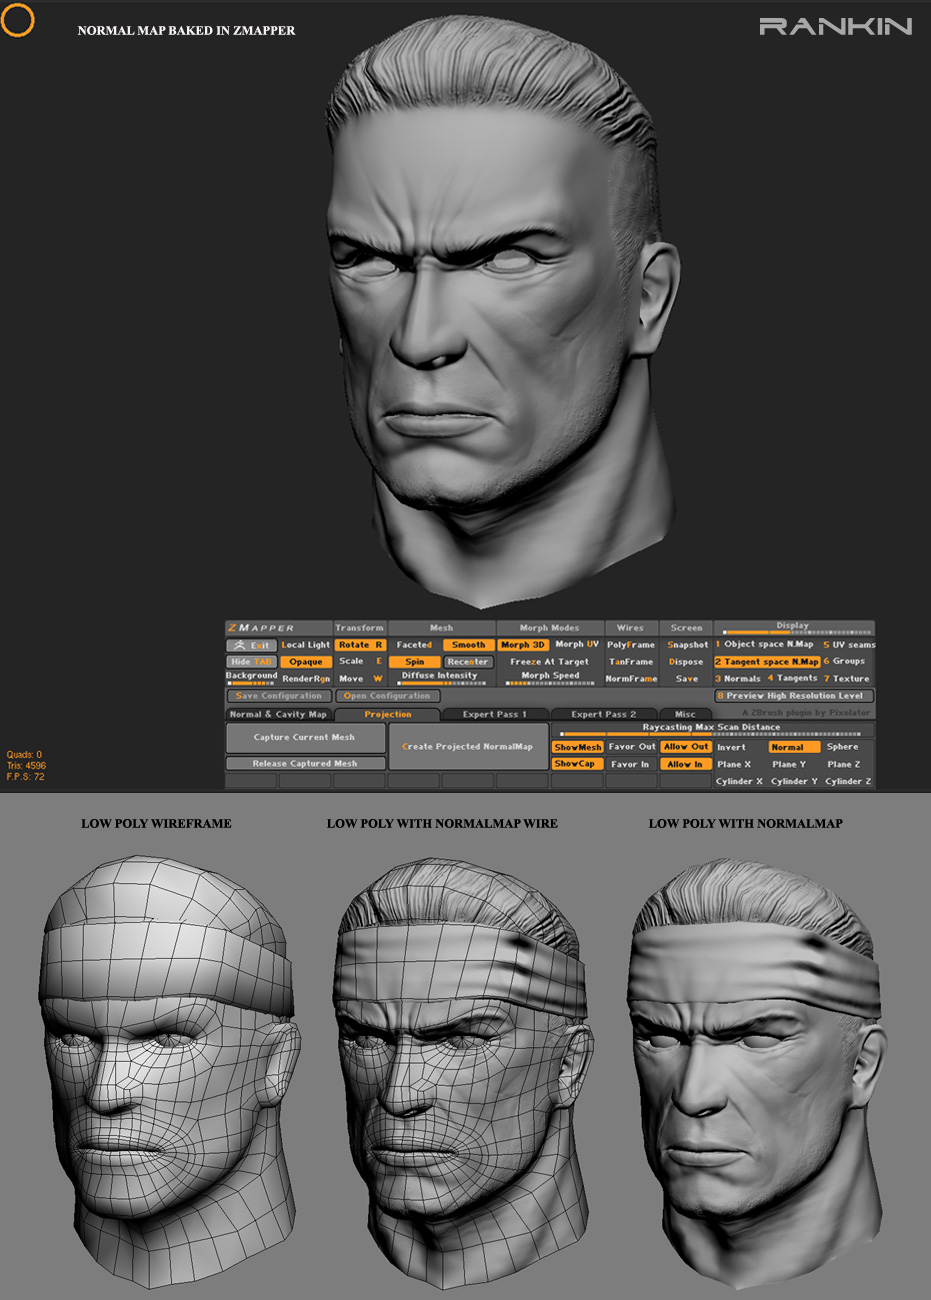This screenshot has height=1300, width=931.
Task: Click Save under the Screen section
Action: click(x=687, y=679)
